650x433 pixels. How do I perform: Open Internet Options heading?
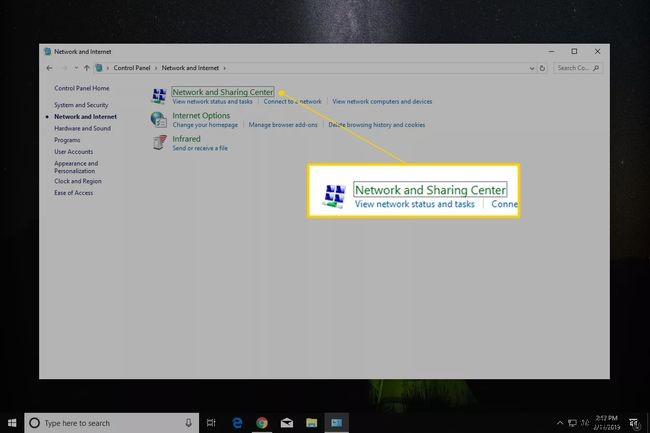[201, 116]
